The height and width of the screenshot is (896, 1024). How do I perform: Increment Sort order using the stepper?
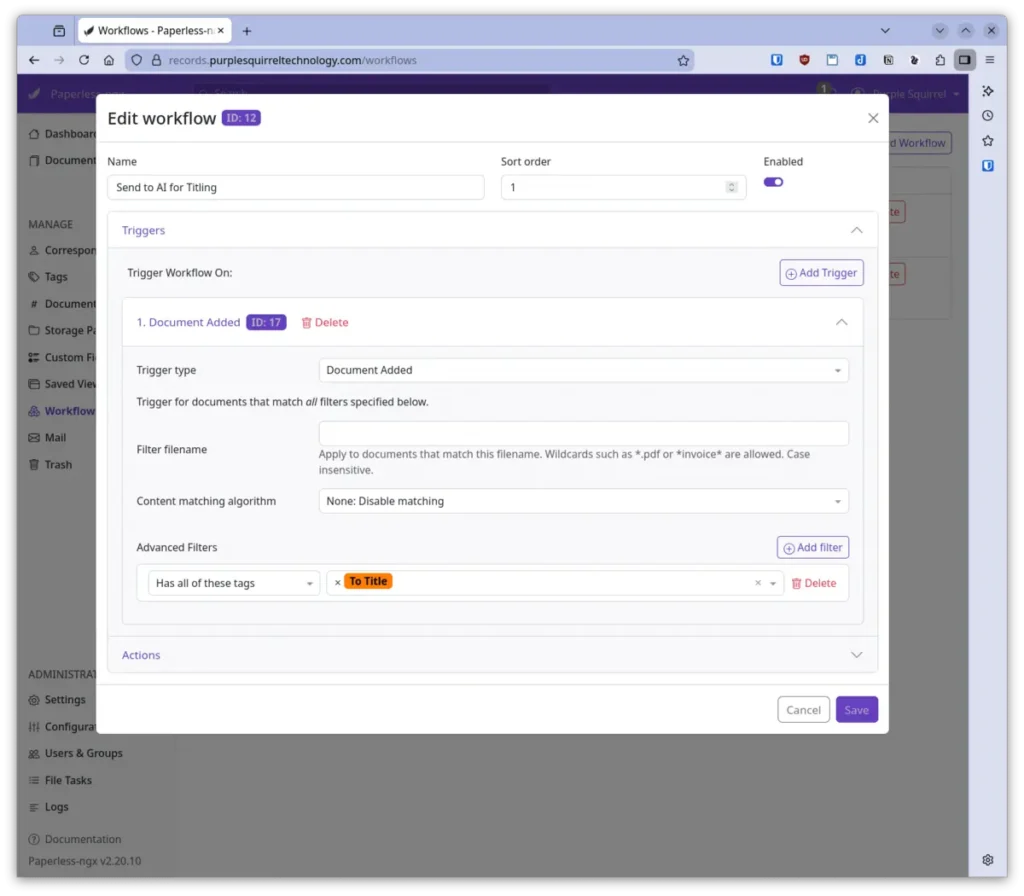730,183
